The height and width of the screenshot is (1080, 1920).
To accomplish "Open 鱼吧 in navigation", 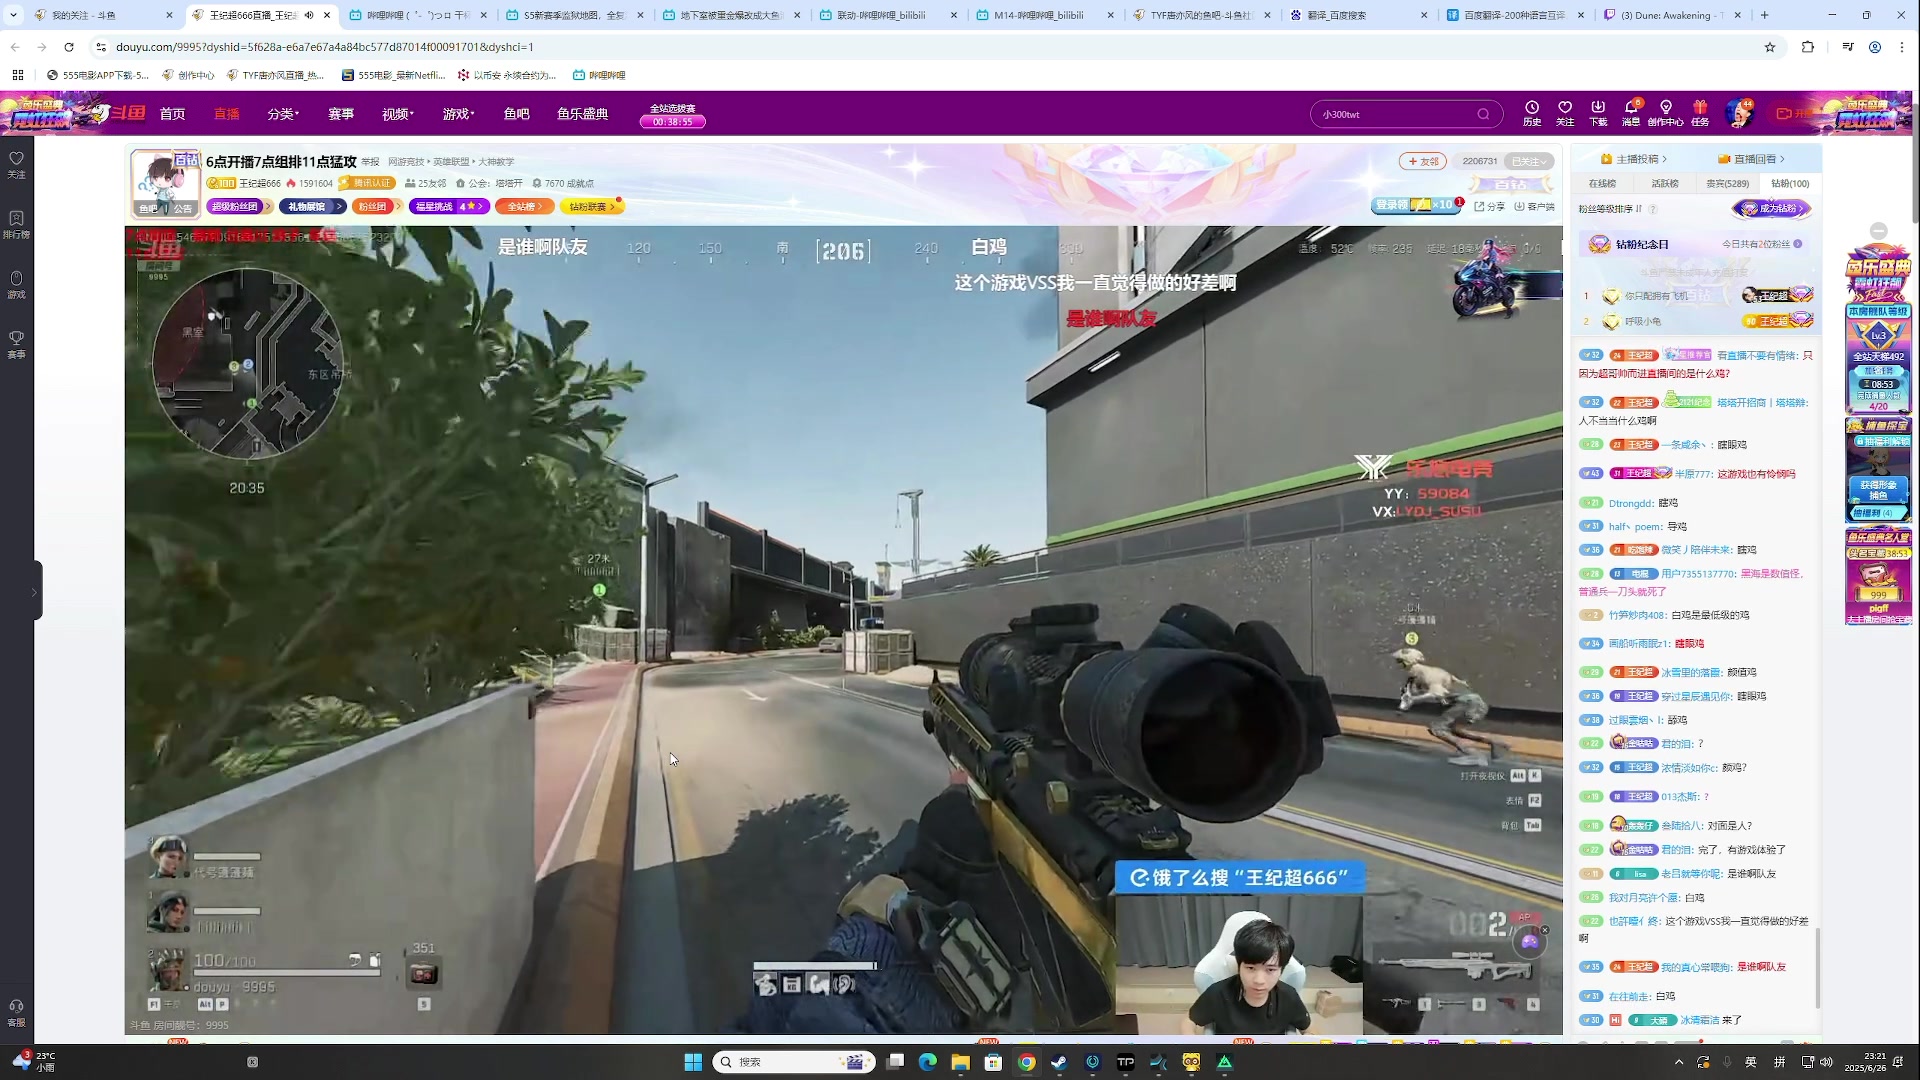I will coord(516,114).
